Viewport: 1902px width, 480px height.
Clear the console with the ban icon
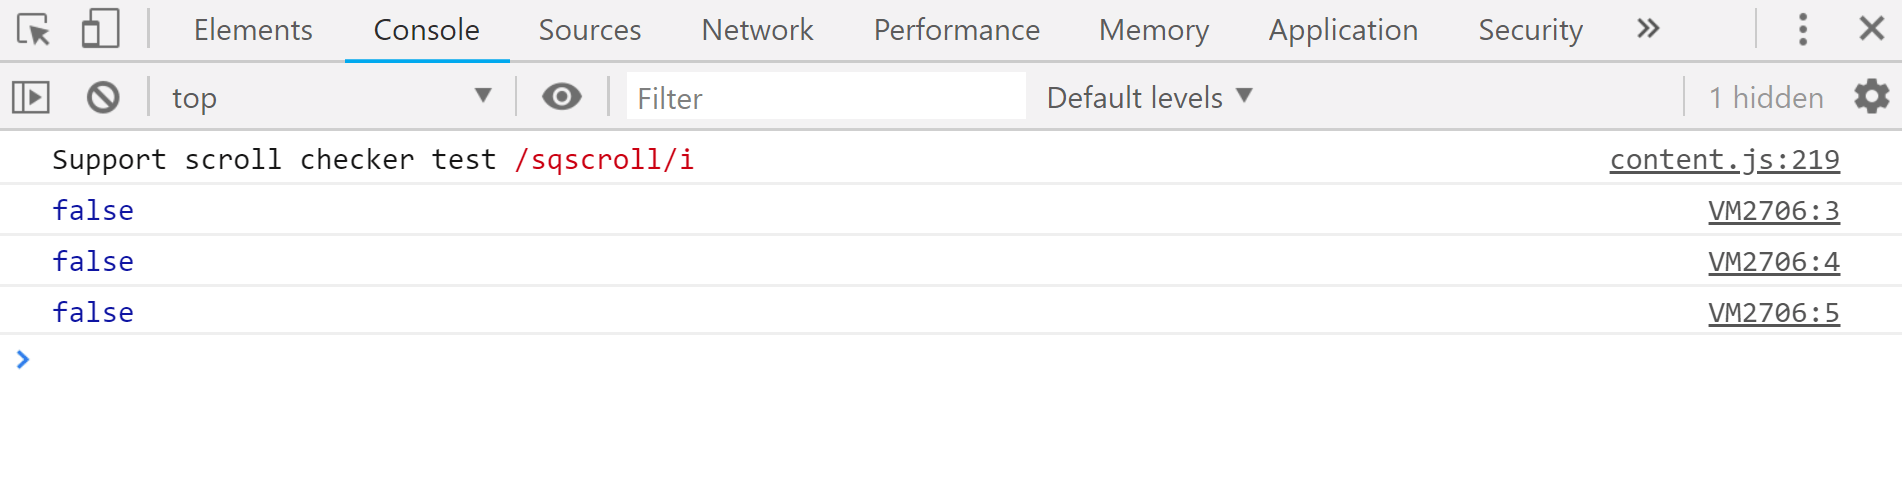(x=103, y=97)
